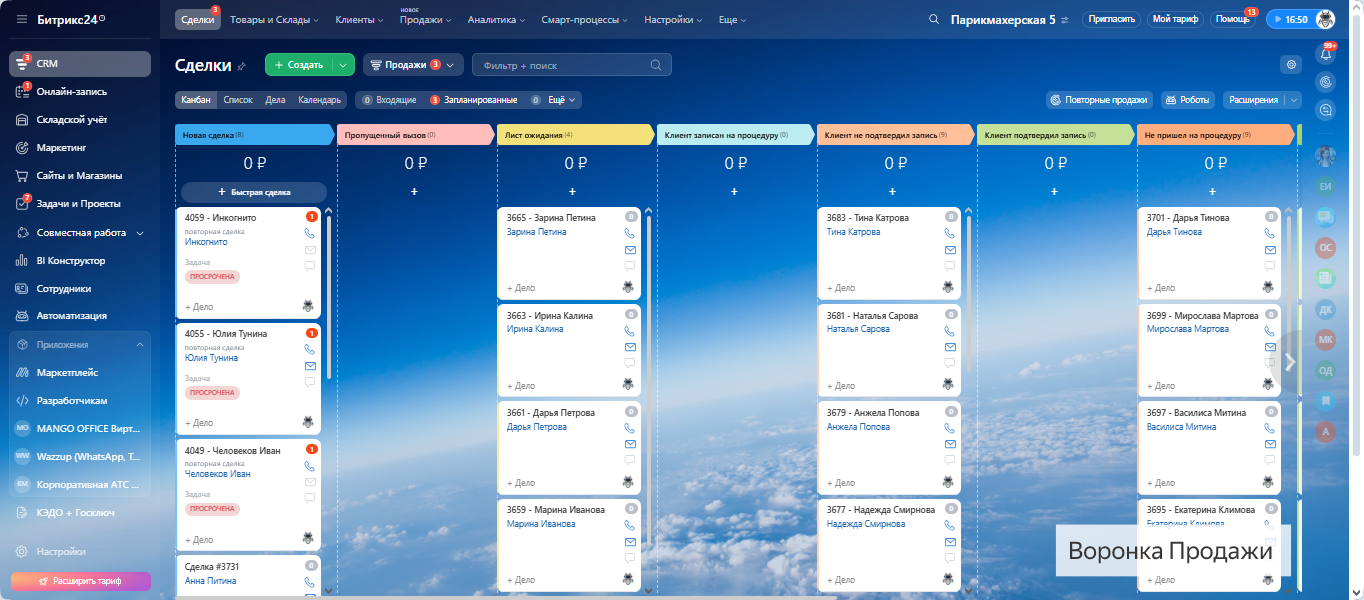This screenshot has height=600, width=1364.
Task: Collapse the Приложения sidebar section
Action: (x=139, y=344)
